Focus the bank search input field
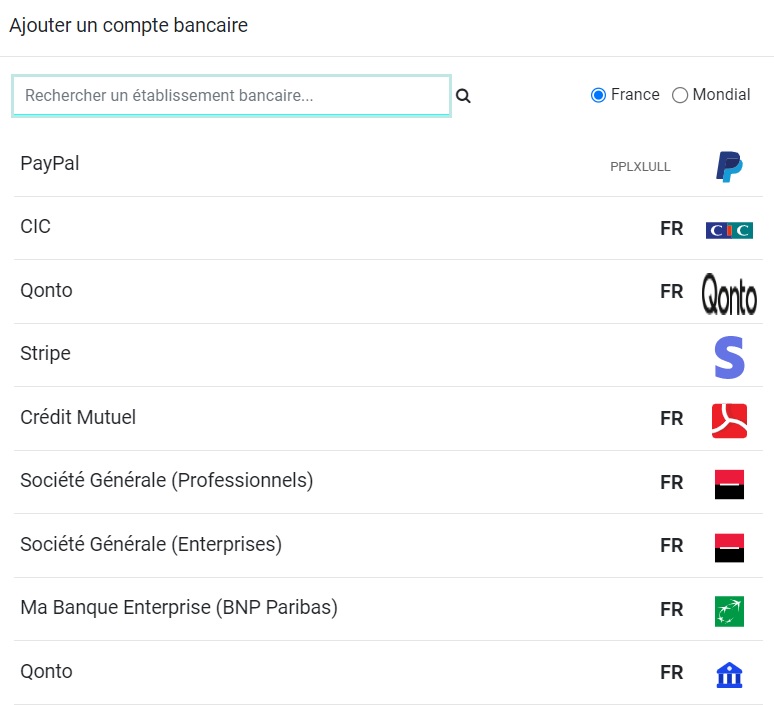This screenshot has width=774, height=705. click(231, 96)
